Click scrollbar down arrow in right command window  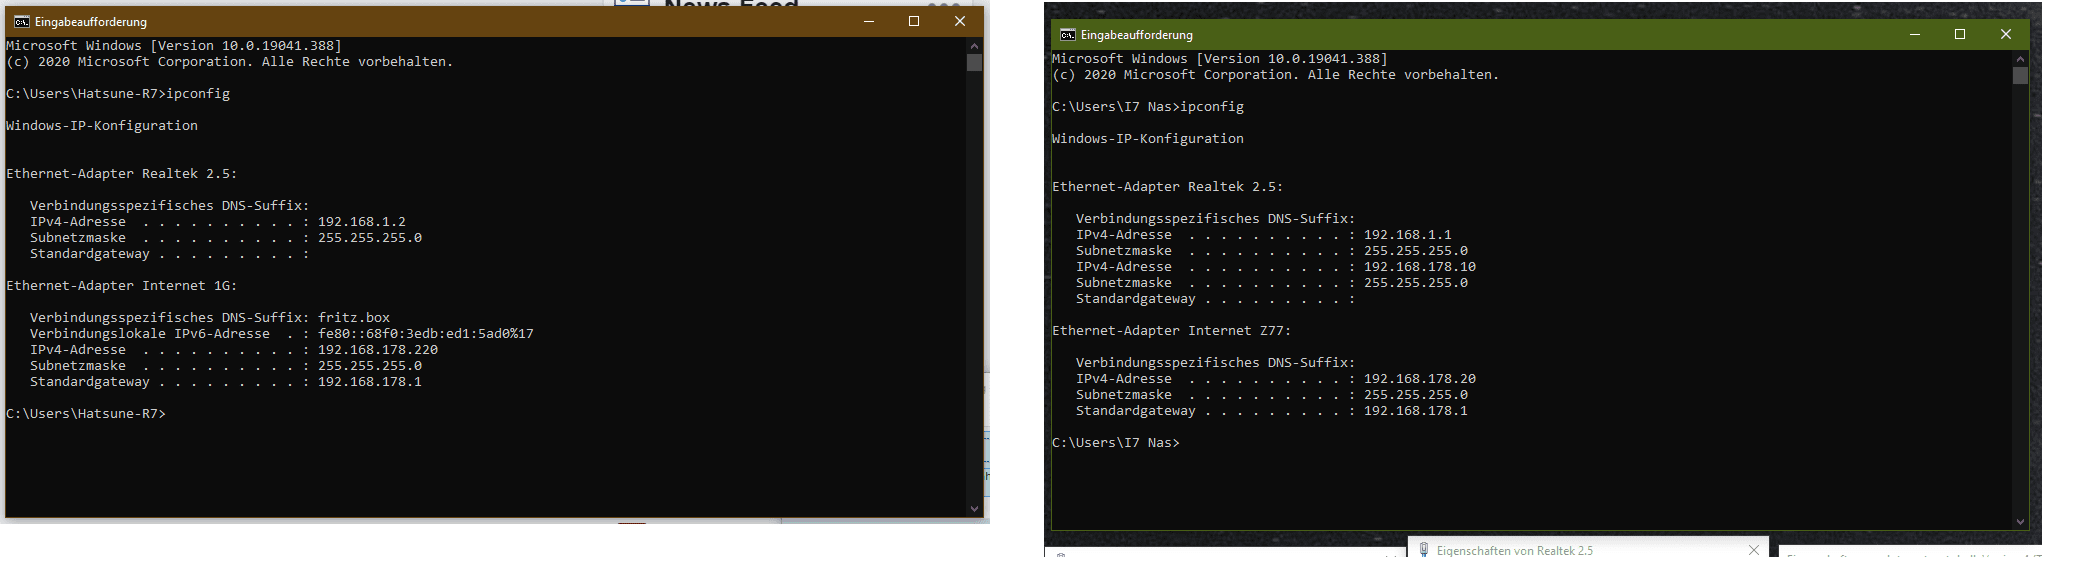2020,521
